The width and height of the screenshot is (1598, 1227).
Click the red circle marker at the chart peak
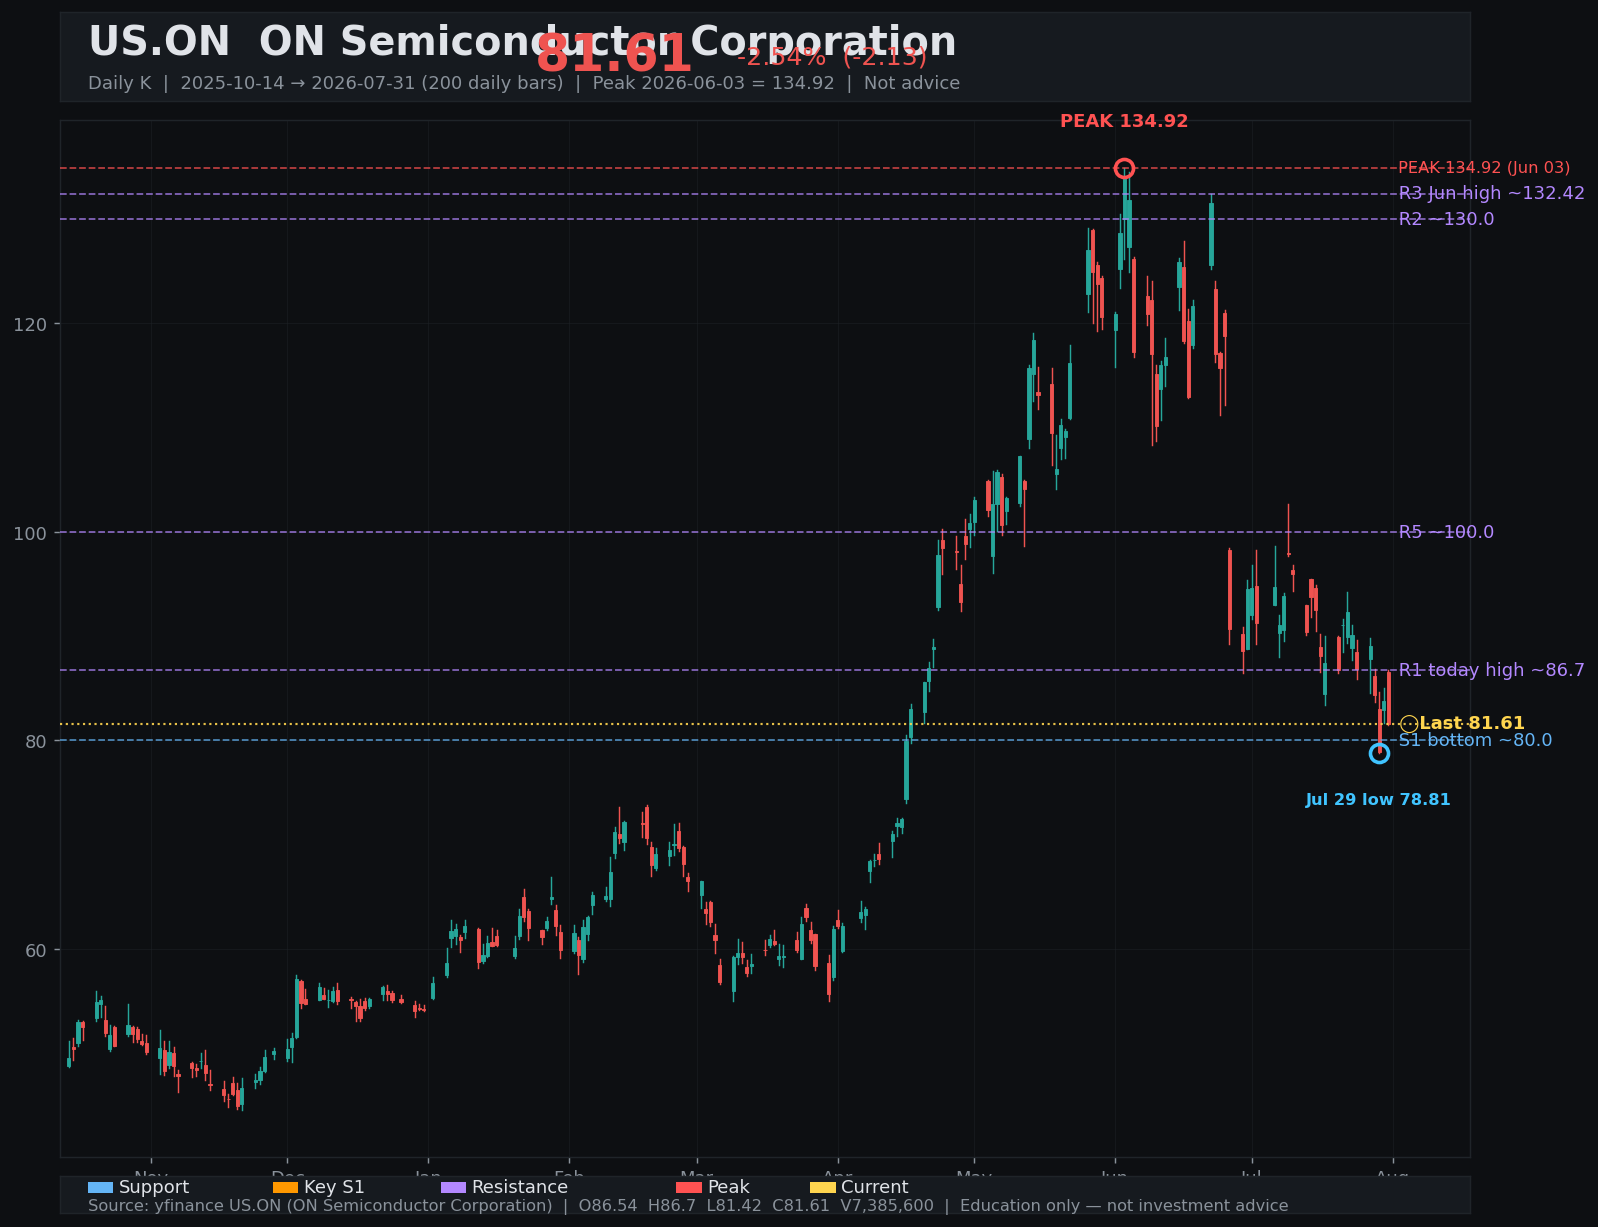tap(1124, 168)
